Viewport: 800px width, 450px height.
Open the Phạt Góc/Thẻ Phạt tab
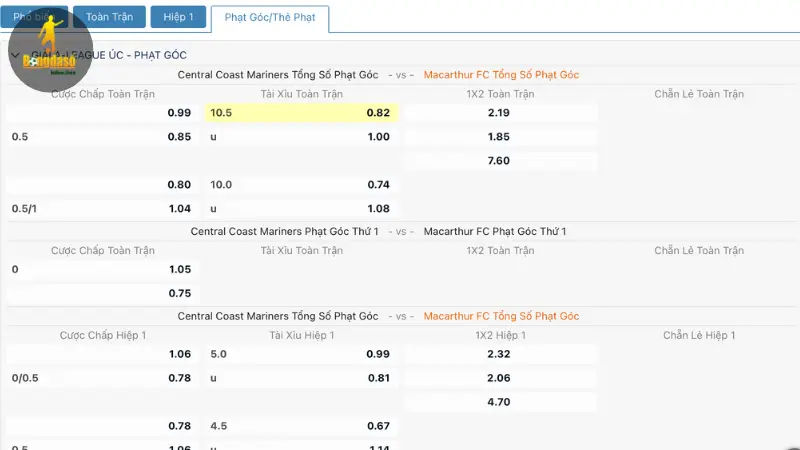tap(269, 18)
